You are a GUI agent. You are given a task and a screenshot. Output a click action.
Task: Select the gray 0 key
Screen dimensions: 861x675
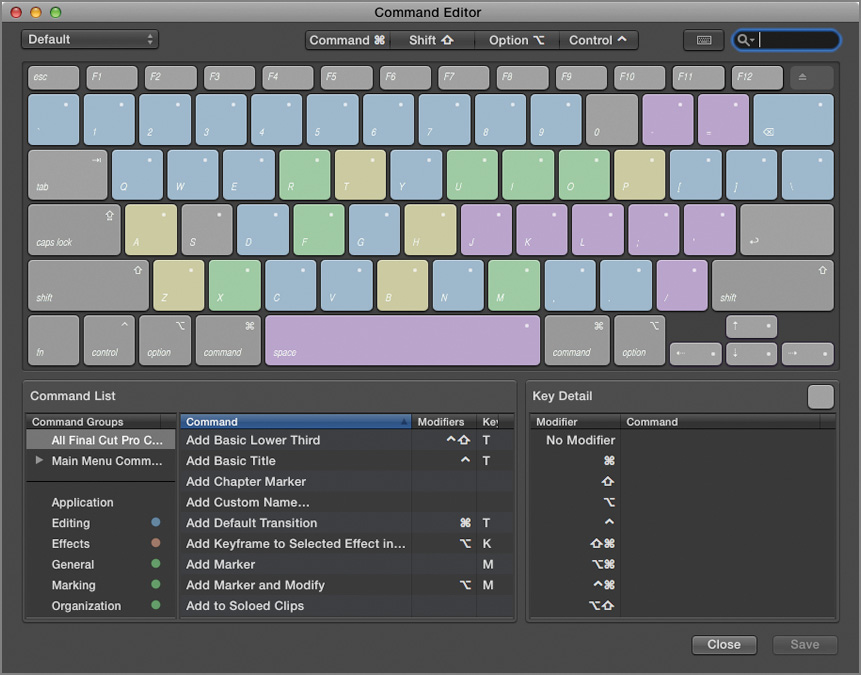612,120
